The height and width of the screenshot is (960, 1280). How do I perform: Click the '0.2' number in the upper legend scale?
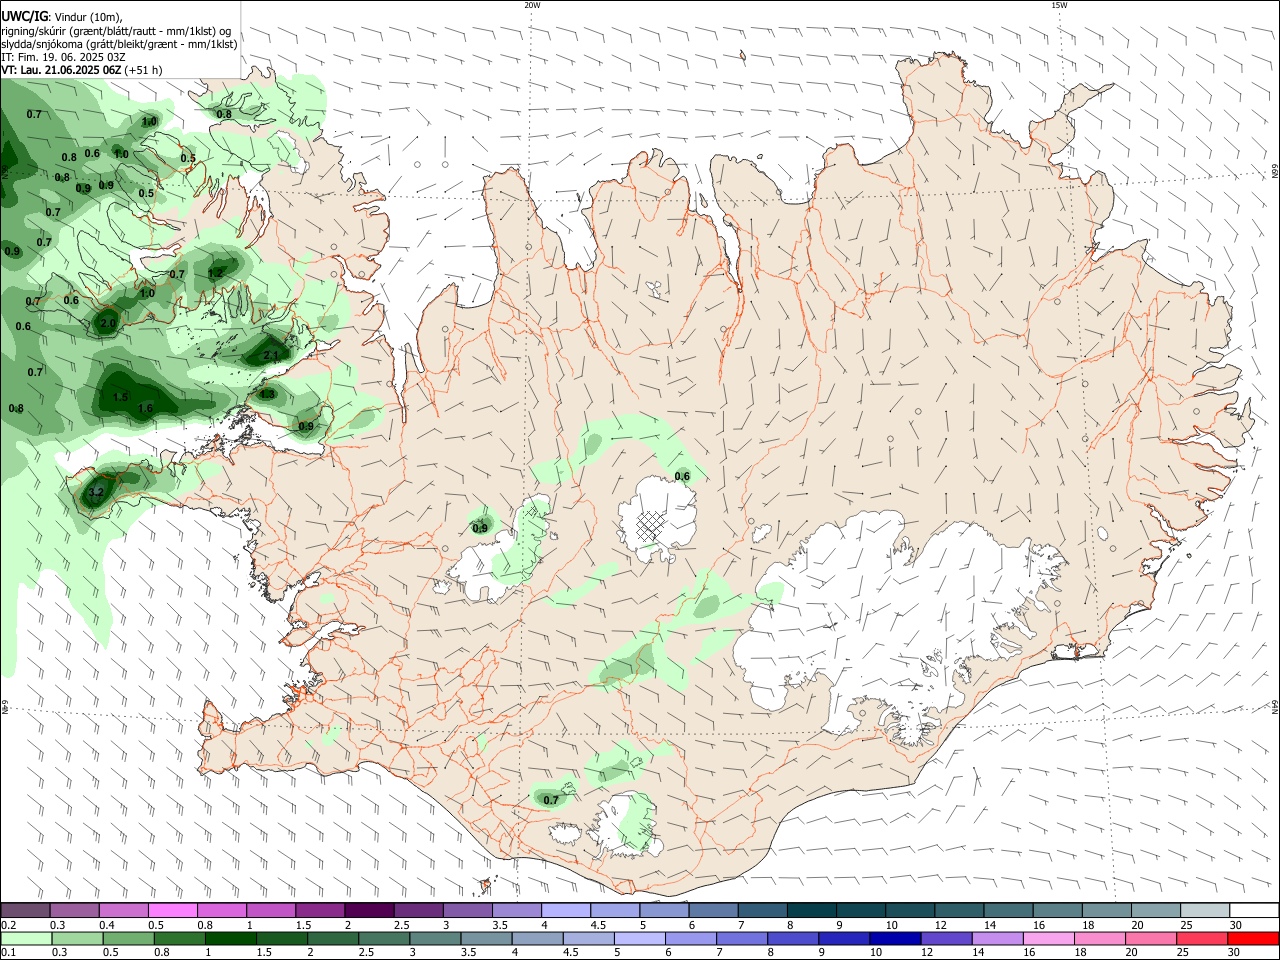9,925
